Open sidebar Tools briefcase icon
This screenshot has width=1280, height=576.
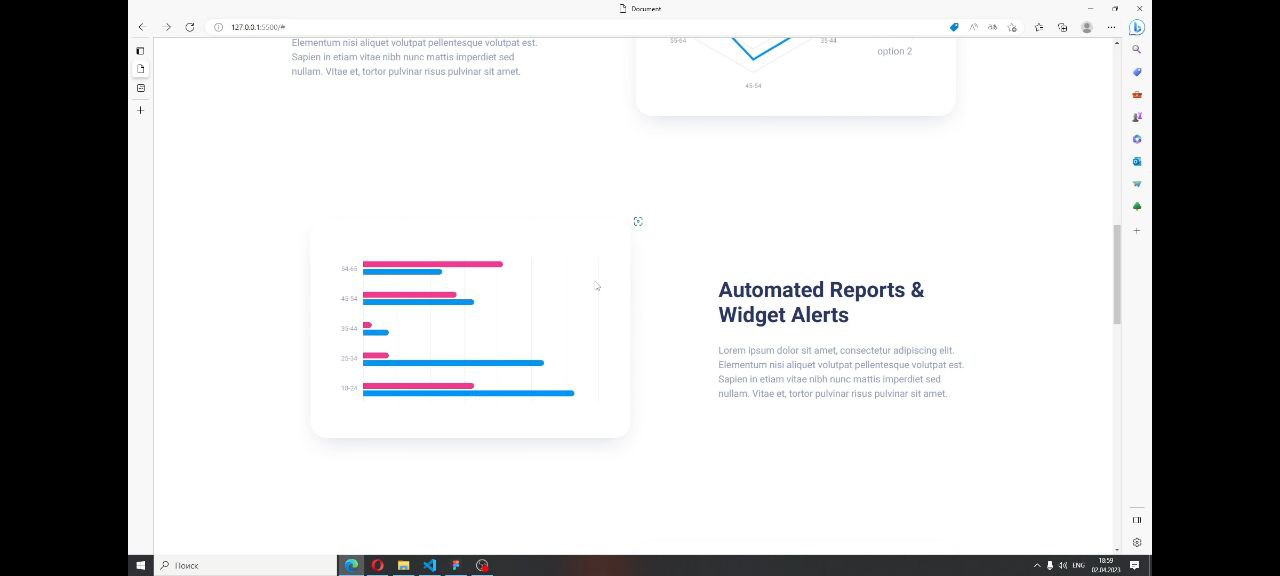[1137, 94]
